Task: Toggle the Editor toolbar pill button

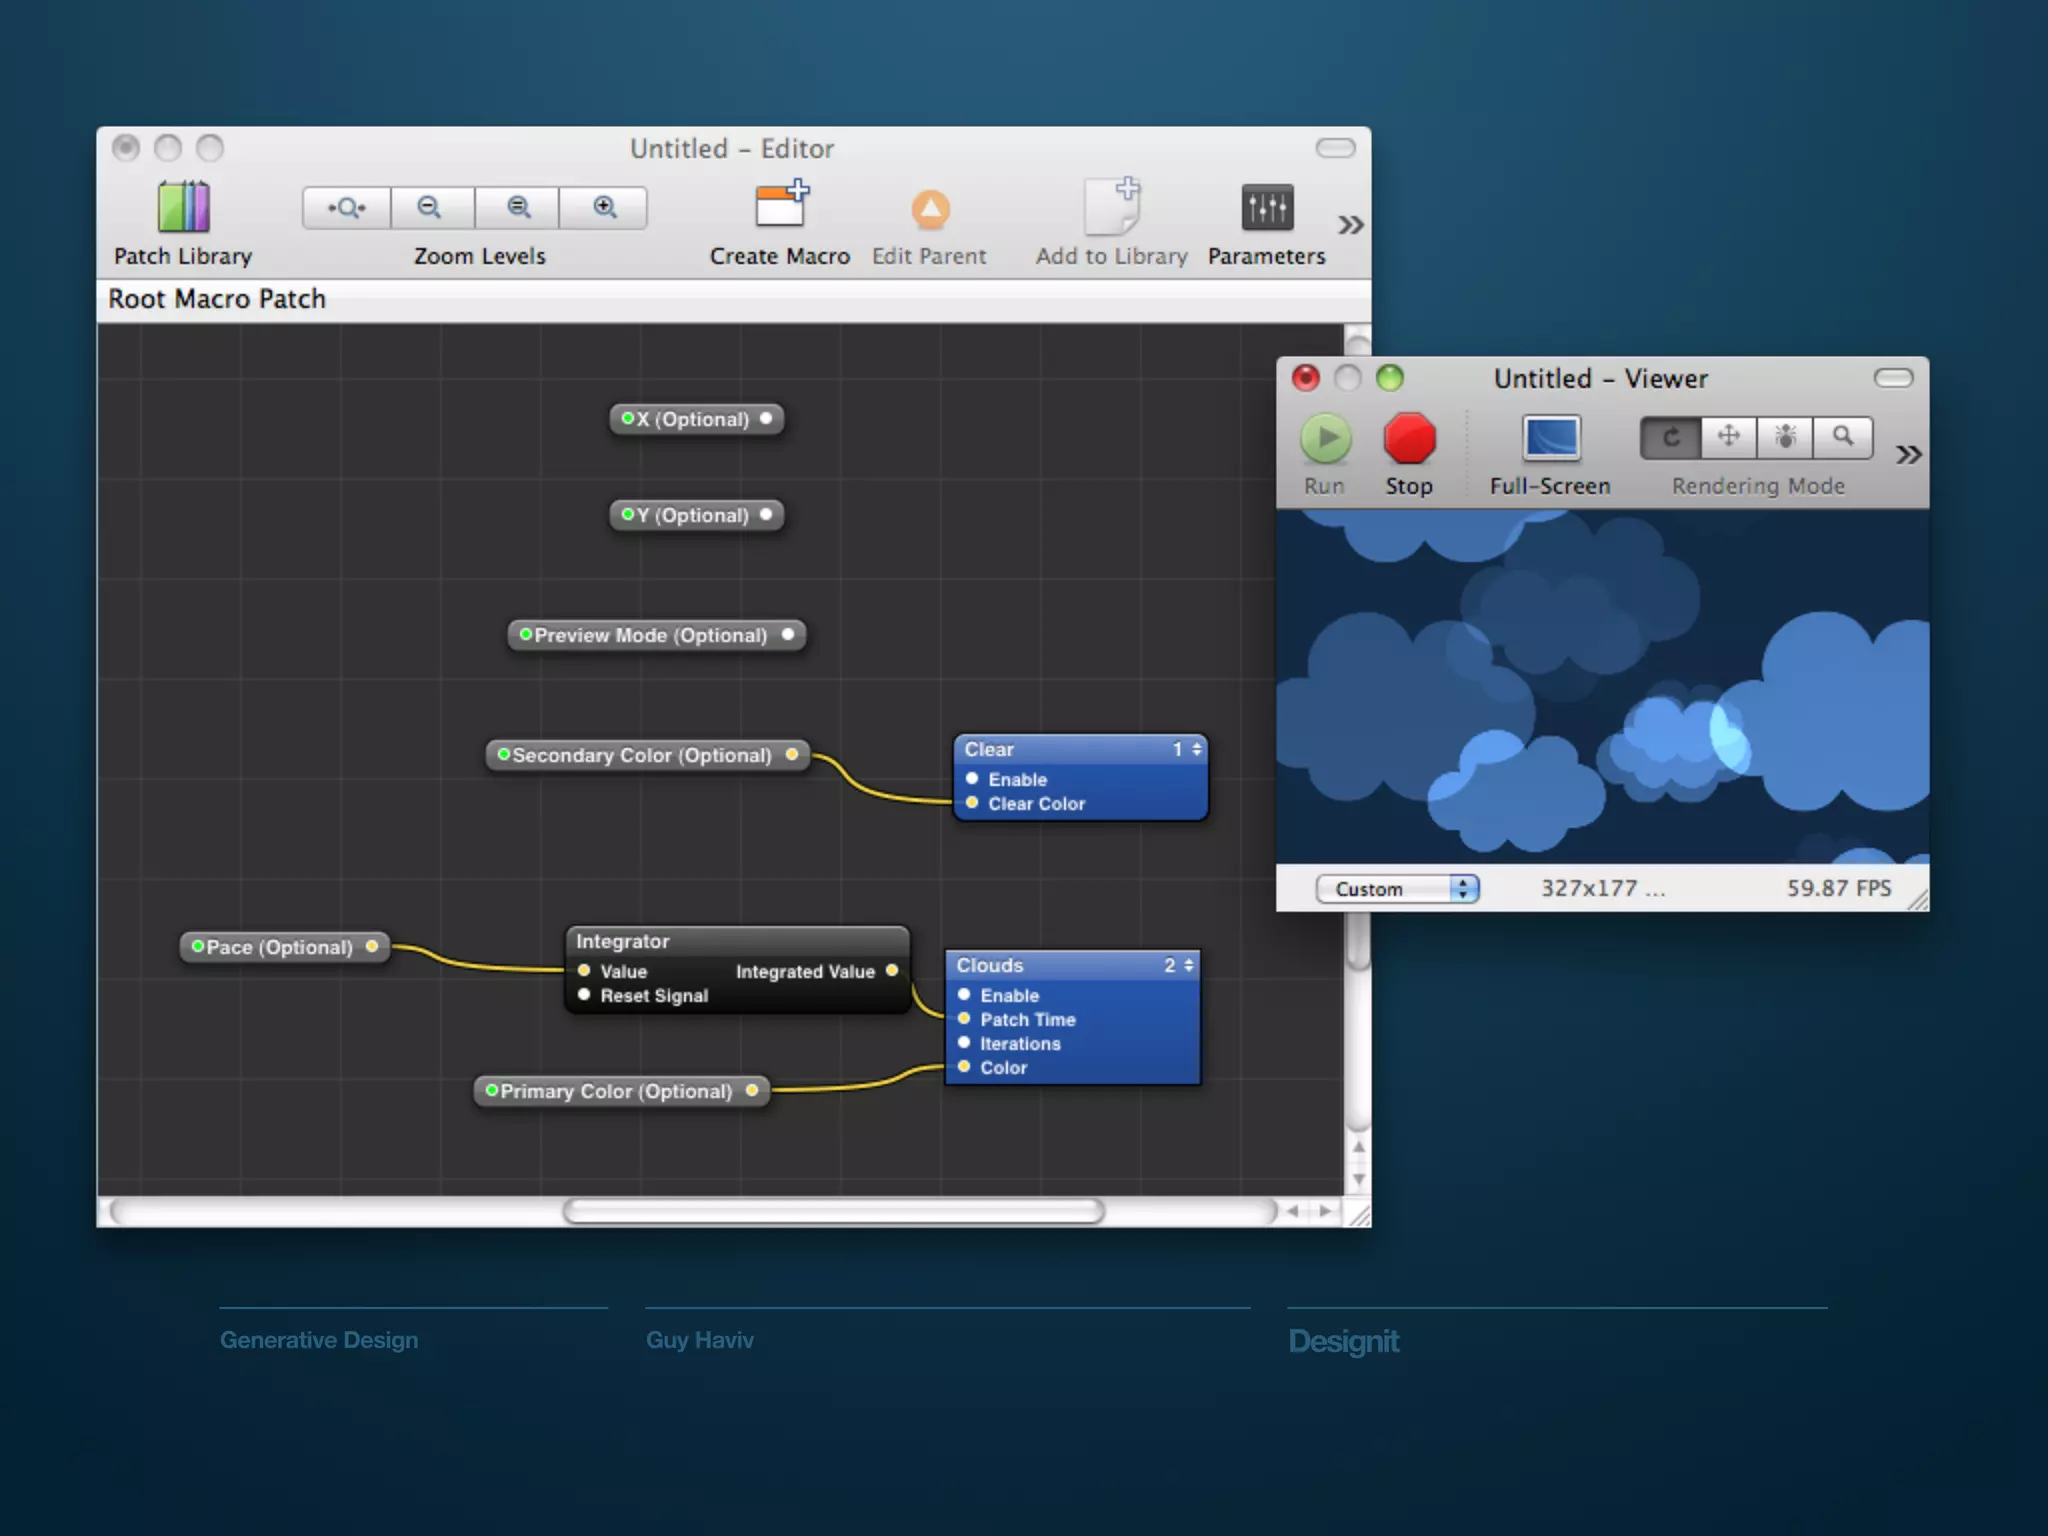Action: tap(1335, 149)
